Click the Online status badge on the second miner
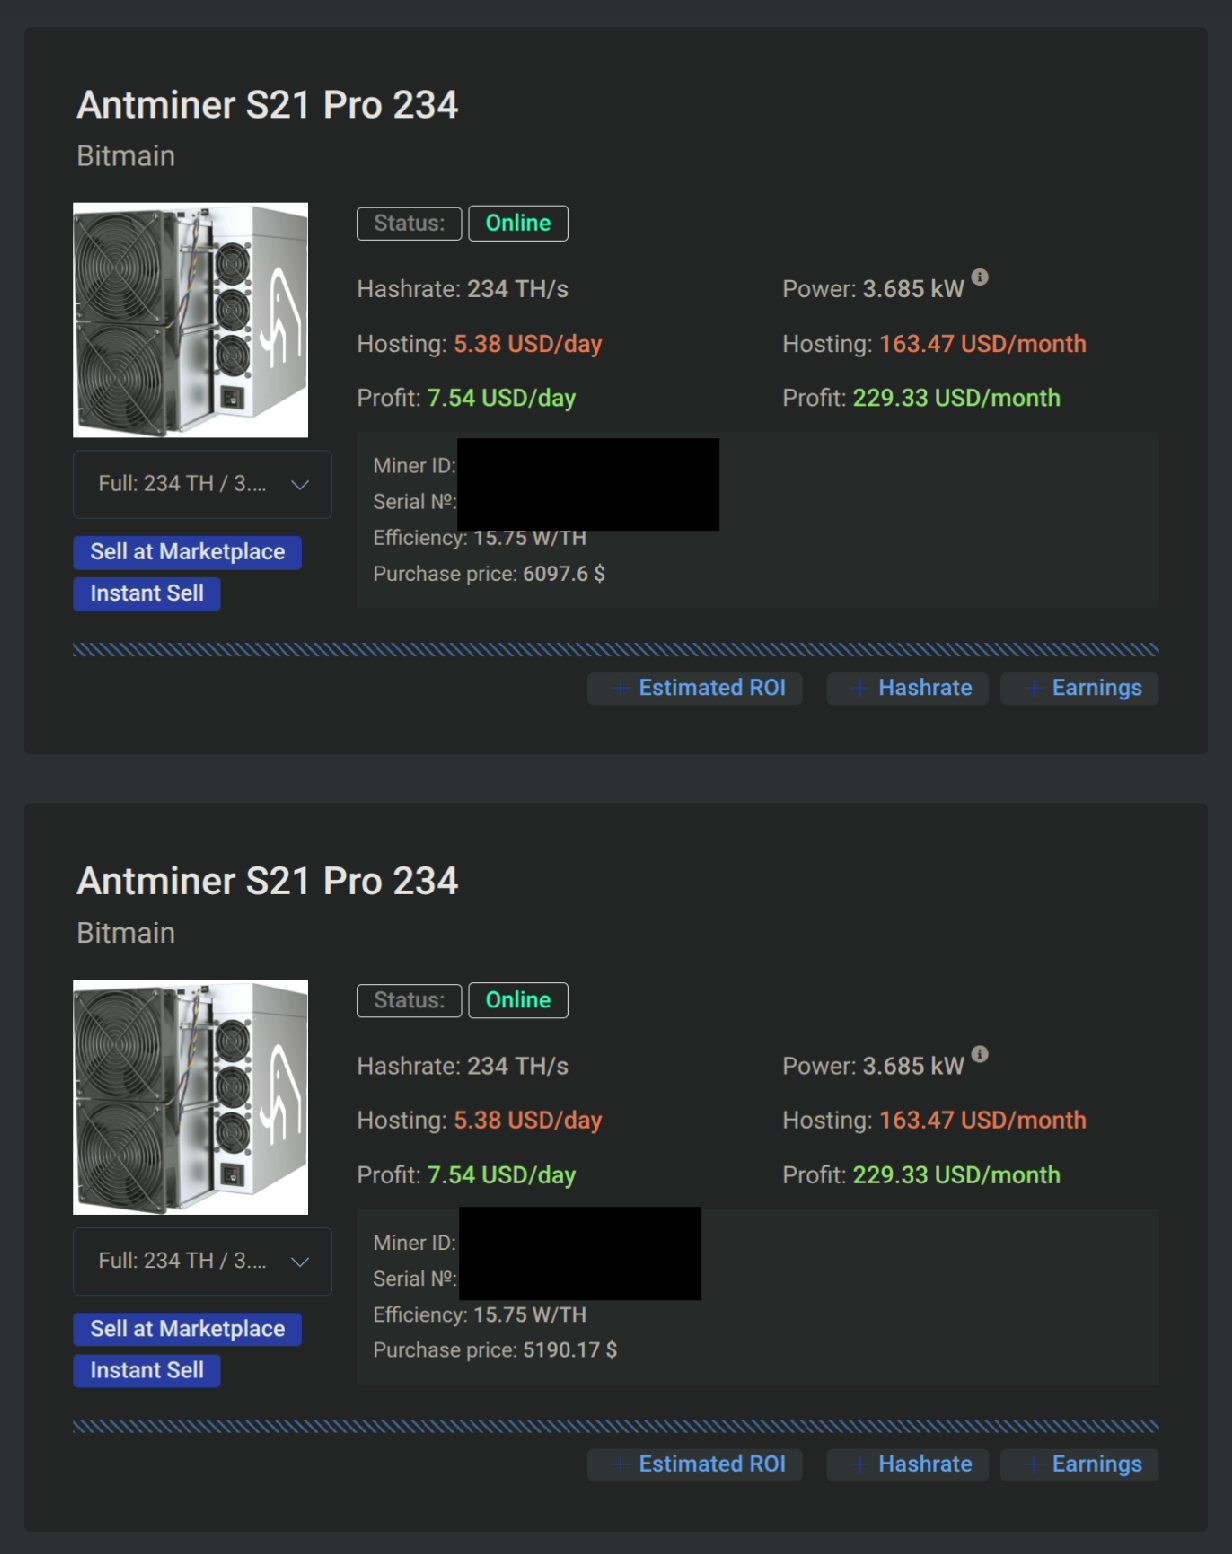Viewport: 1232px width, 1554px height. (518, 1000)
